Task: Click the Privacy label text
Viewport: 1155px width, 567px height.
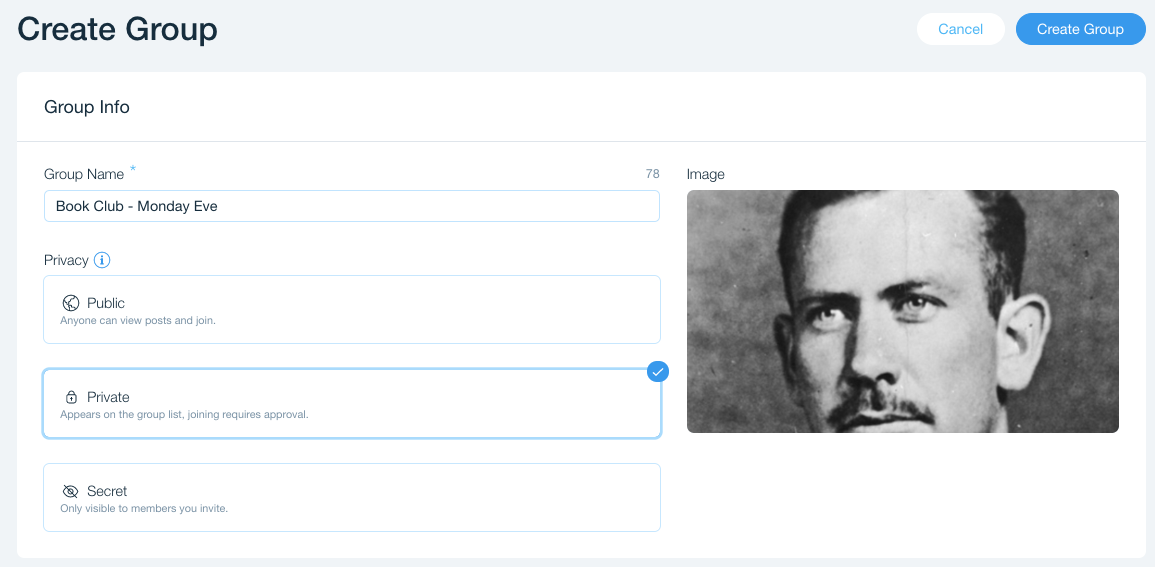Action: pyautogui.click(x=66, y=260)
